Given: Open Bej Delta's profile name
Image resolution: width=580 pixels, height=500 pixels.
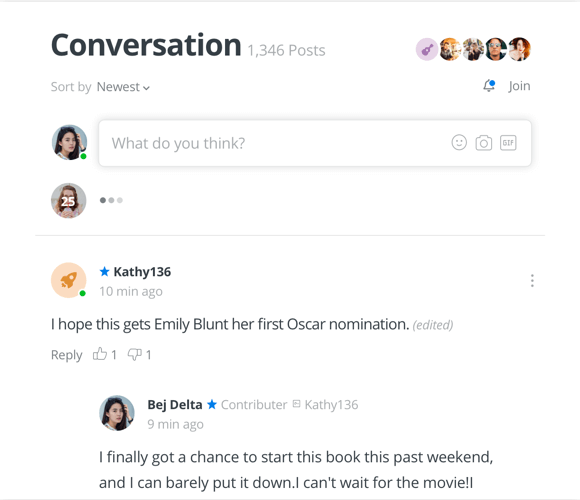Looking at the screenshot, I should click(x=175, y=405).
